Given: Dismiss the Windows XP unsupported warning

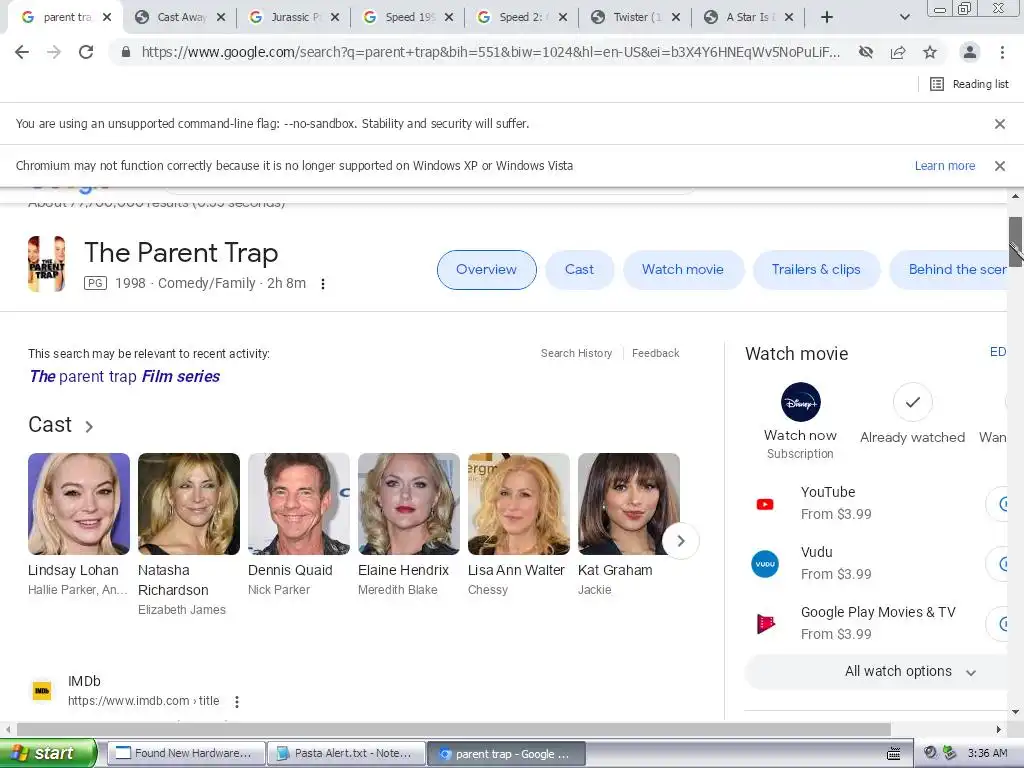Looking at the screenshot, I should pos(999,166).
